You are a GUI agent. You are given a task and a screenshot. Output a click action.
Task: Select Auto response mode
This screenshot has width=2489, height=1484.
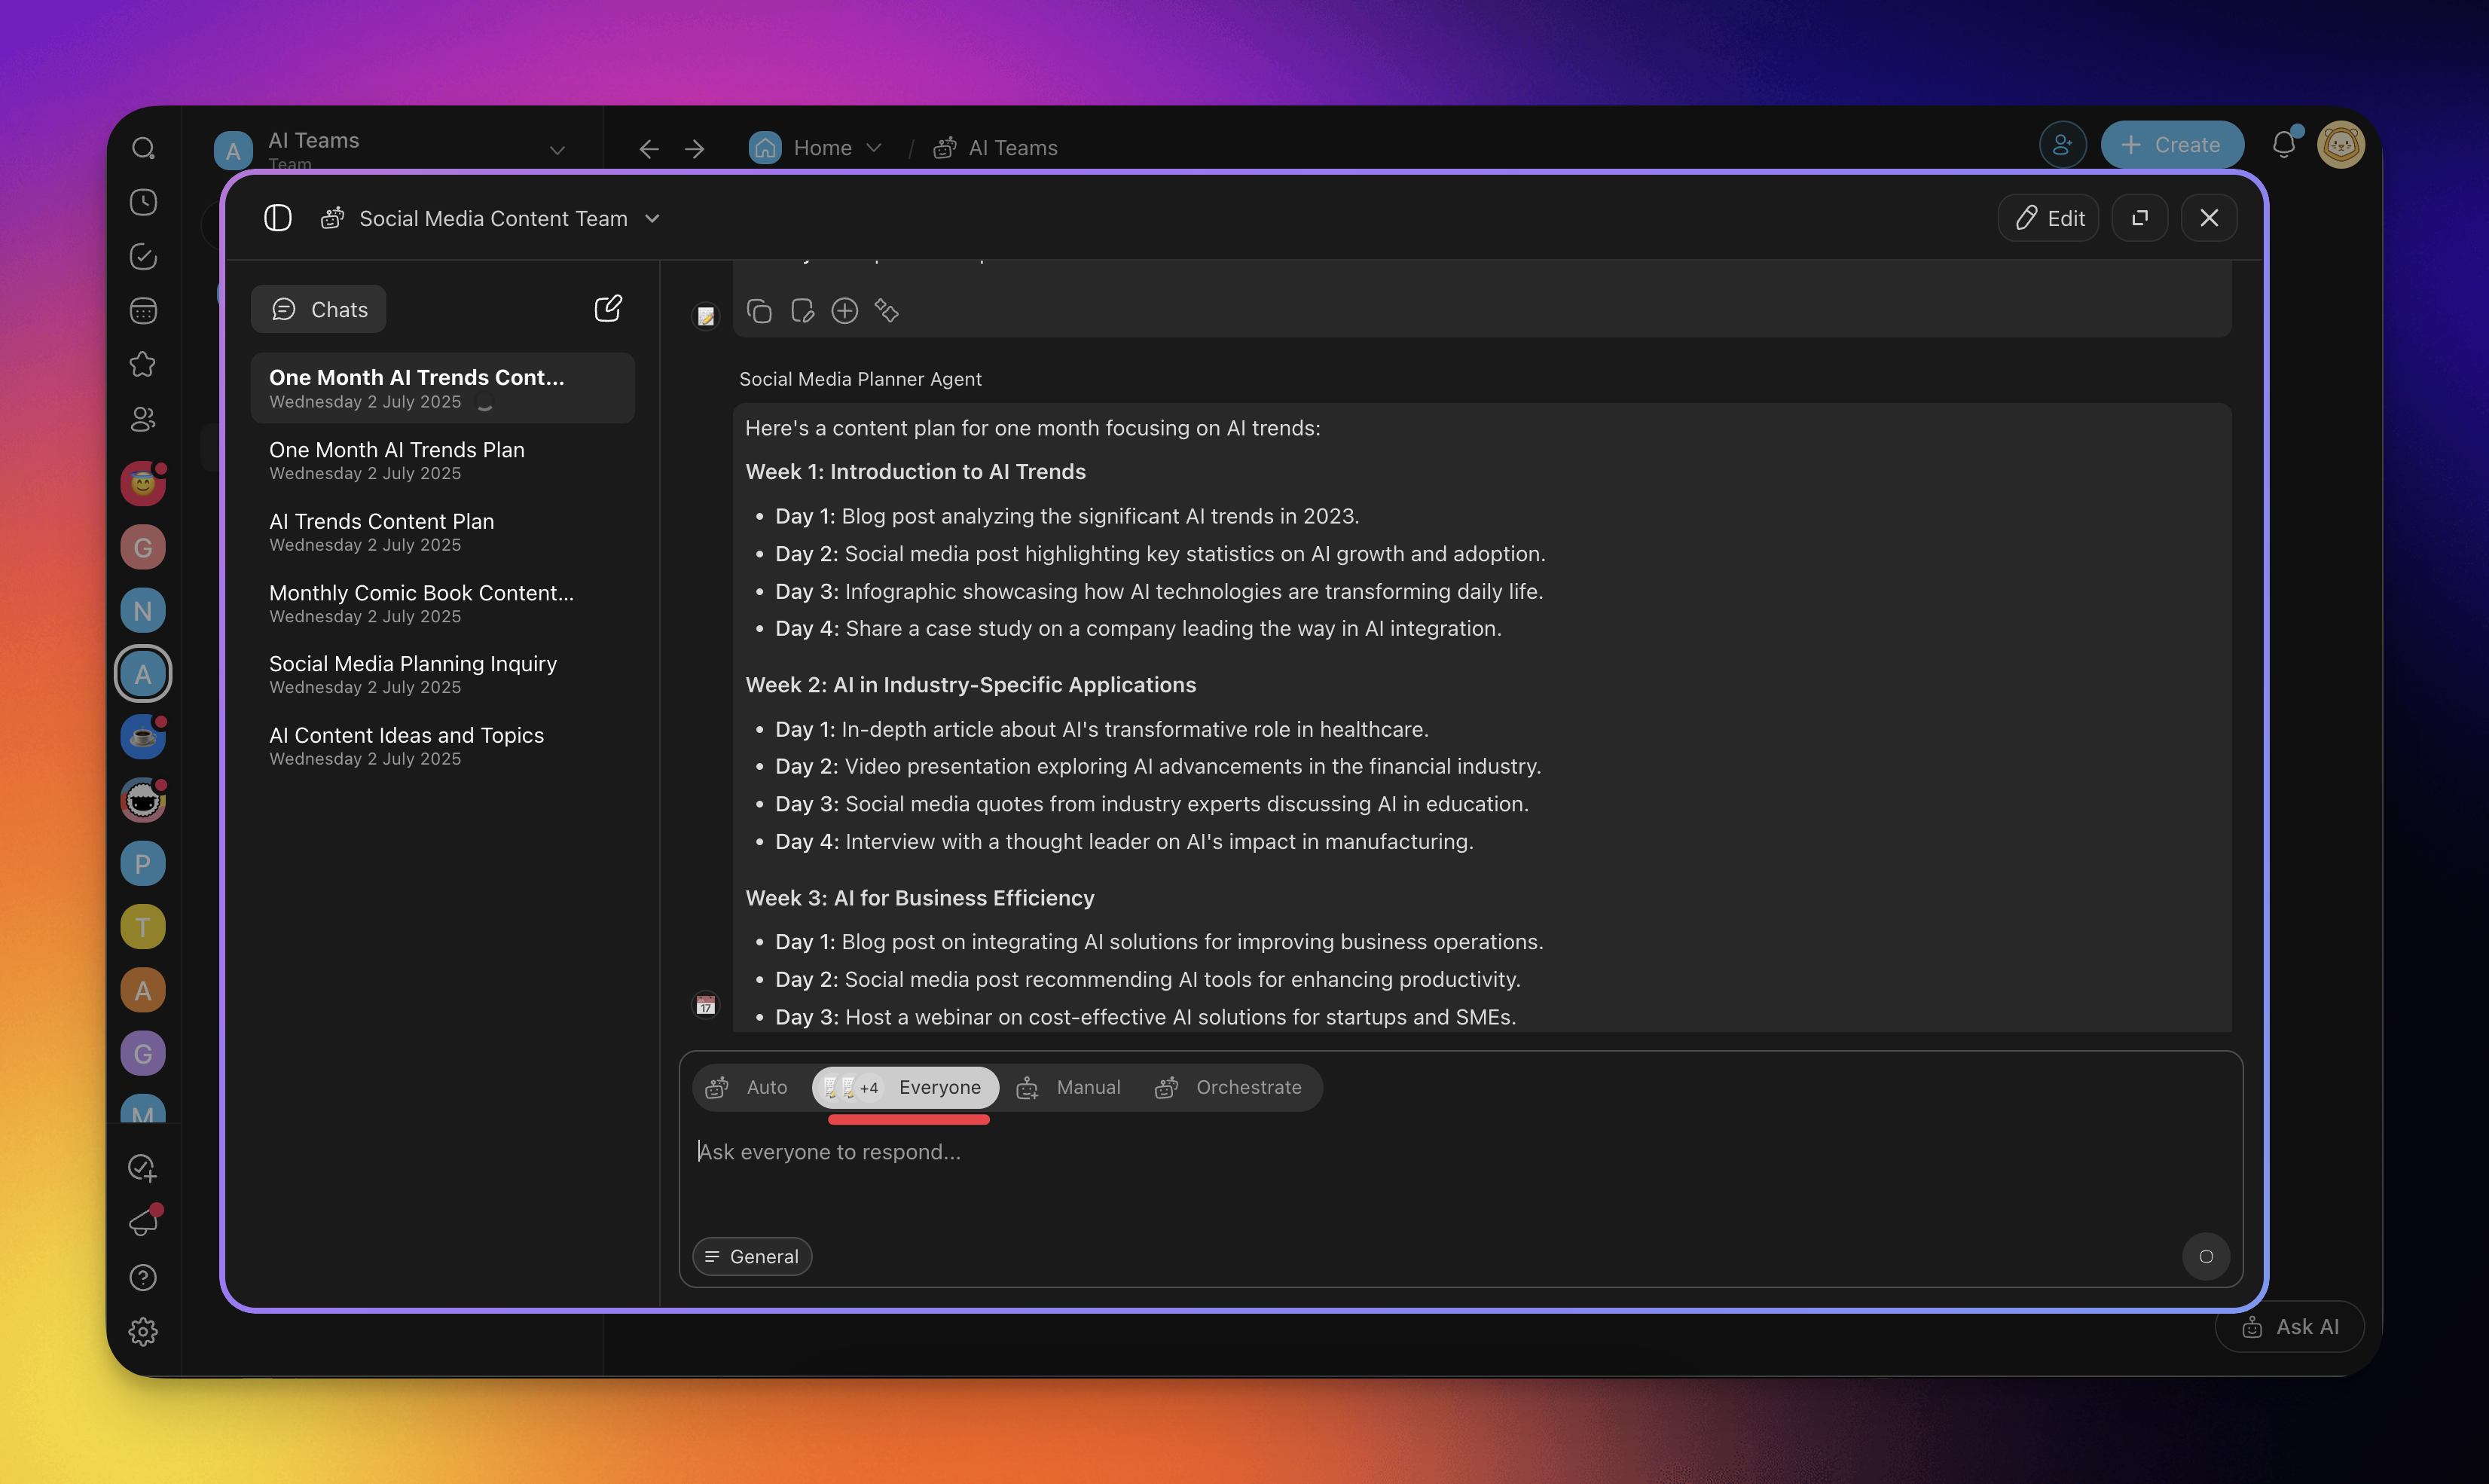[748, 1087]
